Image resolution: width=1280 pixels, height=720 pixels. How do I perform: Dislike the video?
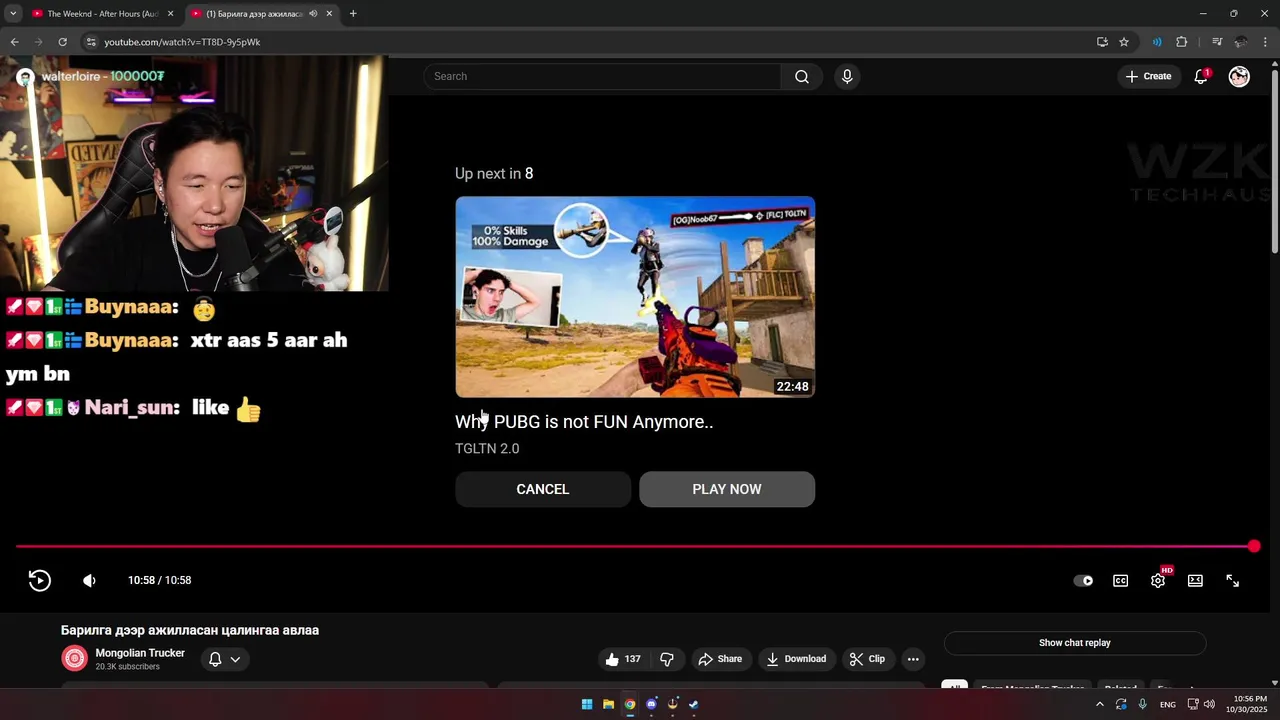(x=667, y=659)
